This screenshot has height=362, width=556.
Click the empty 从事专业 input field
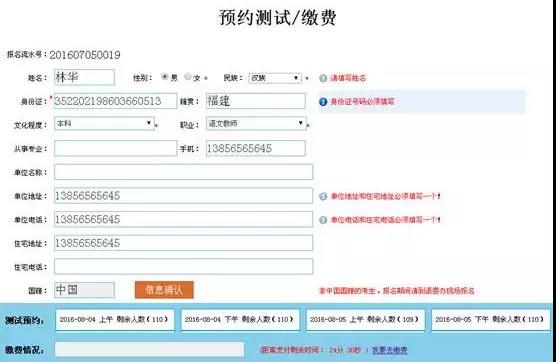click(115, 148)
